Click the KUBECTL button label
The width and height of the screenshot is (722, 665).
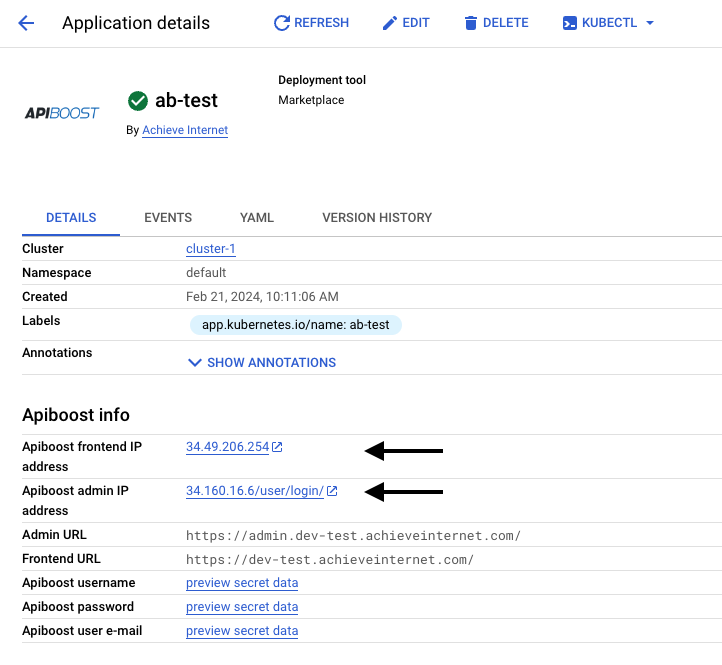pos(610,23)
